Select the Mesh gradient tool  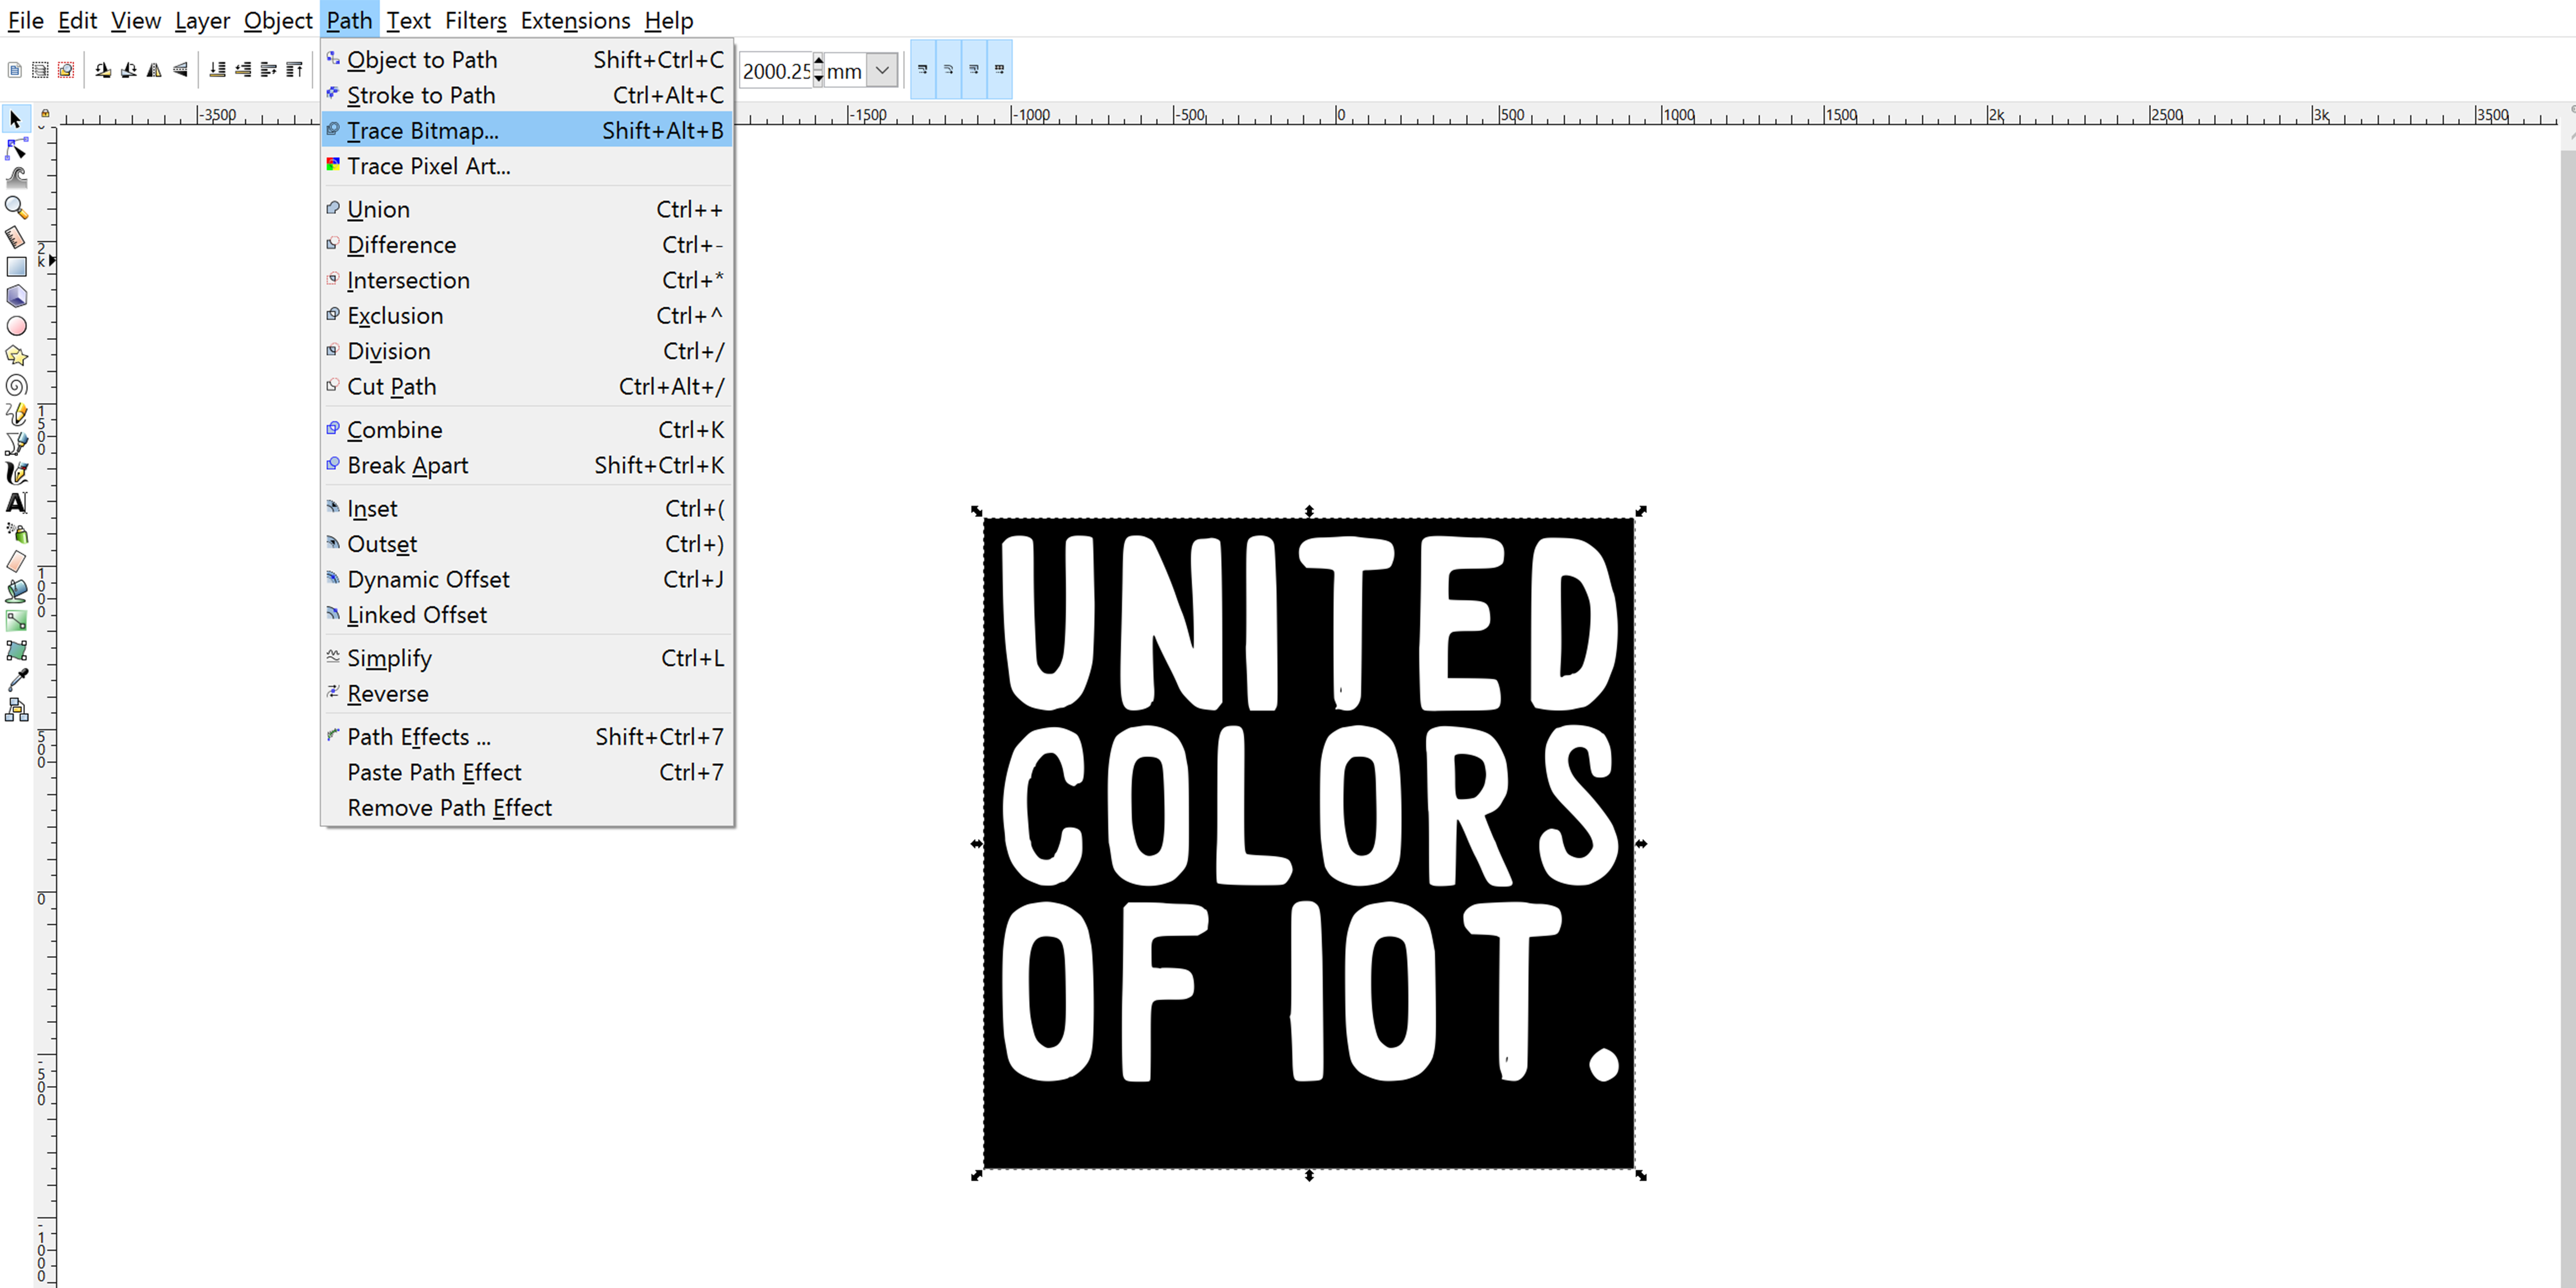16,650
